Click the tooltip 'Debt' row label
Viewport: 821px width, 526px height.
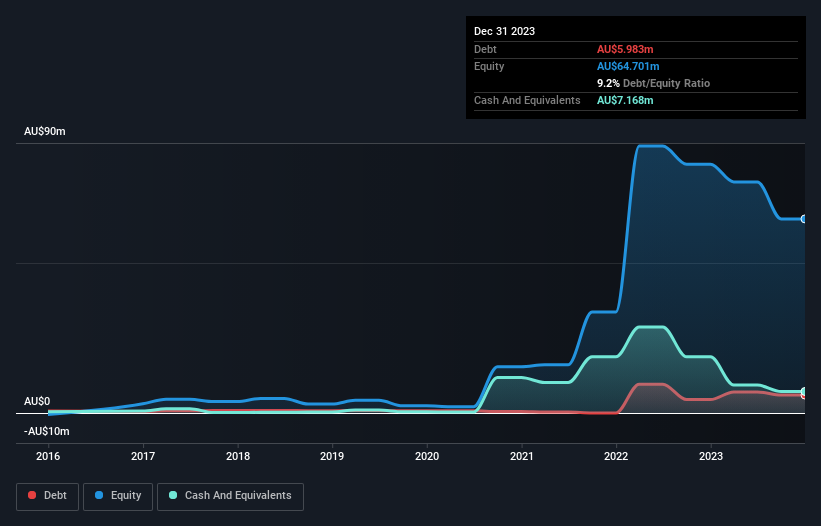[x=485, y=49]
